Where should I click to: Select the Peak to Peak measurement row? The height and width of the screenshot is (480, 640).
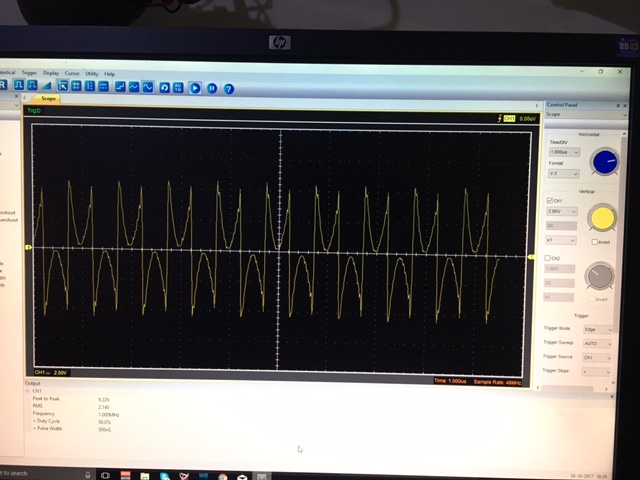(46, 399)
